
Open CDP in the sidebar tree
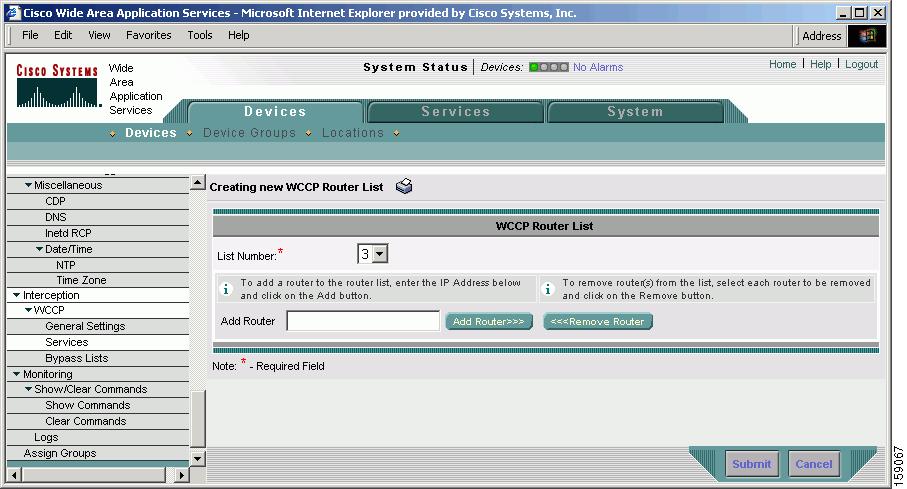[x=55, y=201]
